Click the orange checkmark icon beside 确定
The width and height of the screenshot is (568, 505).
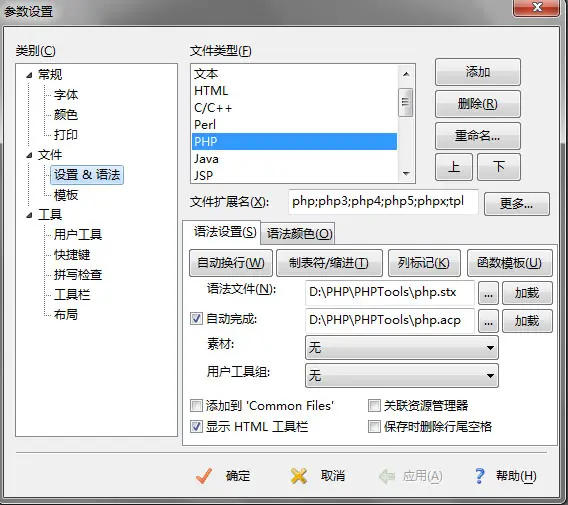pyautogui.click(x=204, y=476)
